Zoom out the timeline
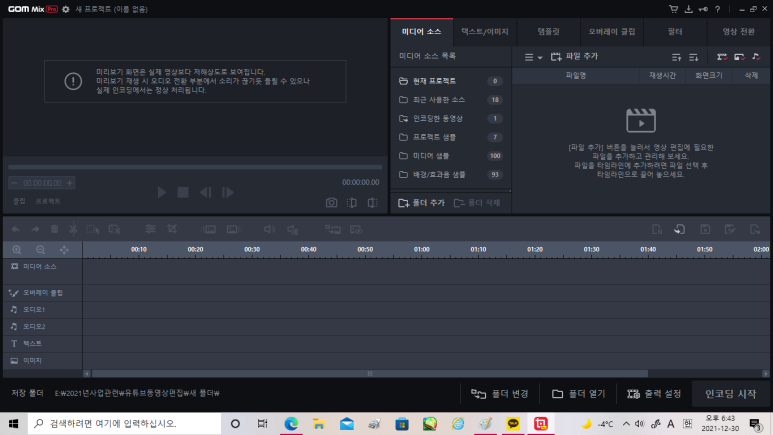The height and width of the screenshot is (435, 773). [x=40, y=250]
